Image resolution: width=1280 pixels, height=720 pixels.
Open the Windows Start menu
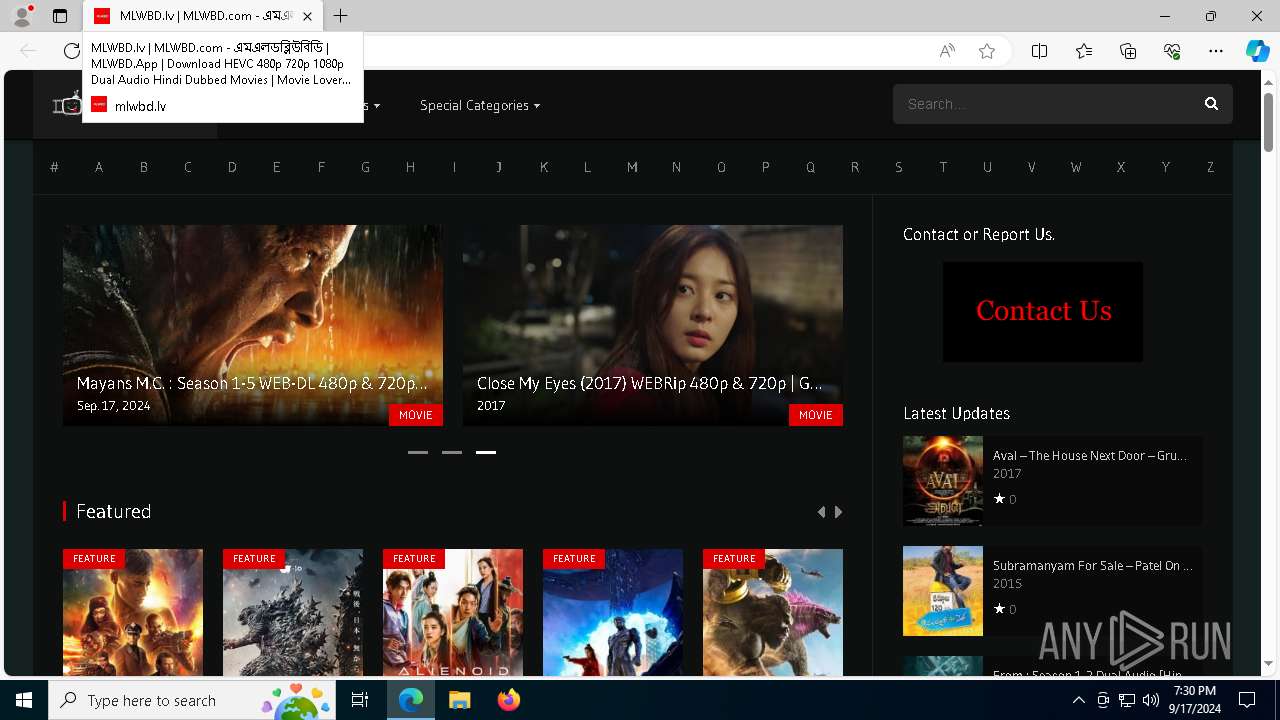click(24, 700)
